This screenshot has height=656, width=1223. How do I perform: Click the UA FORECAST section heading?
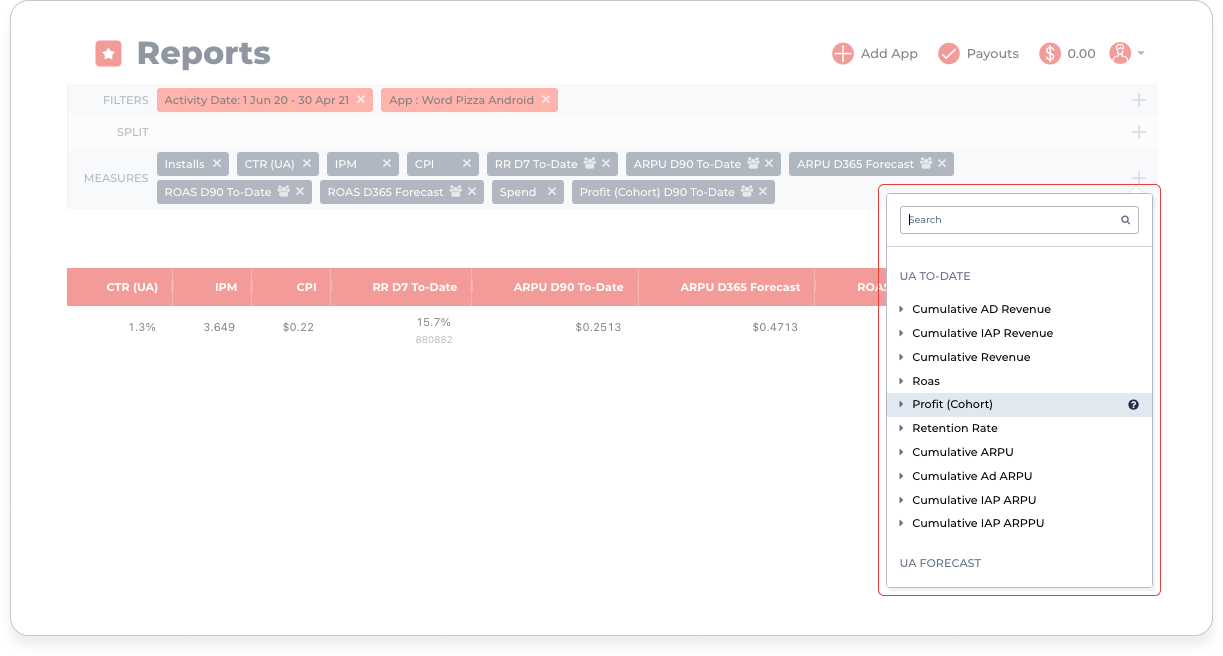(x=940, y=563)
